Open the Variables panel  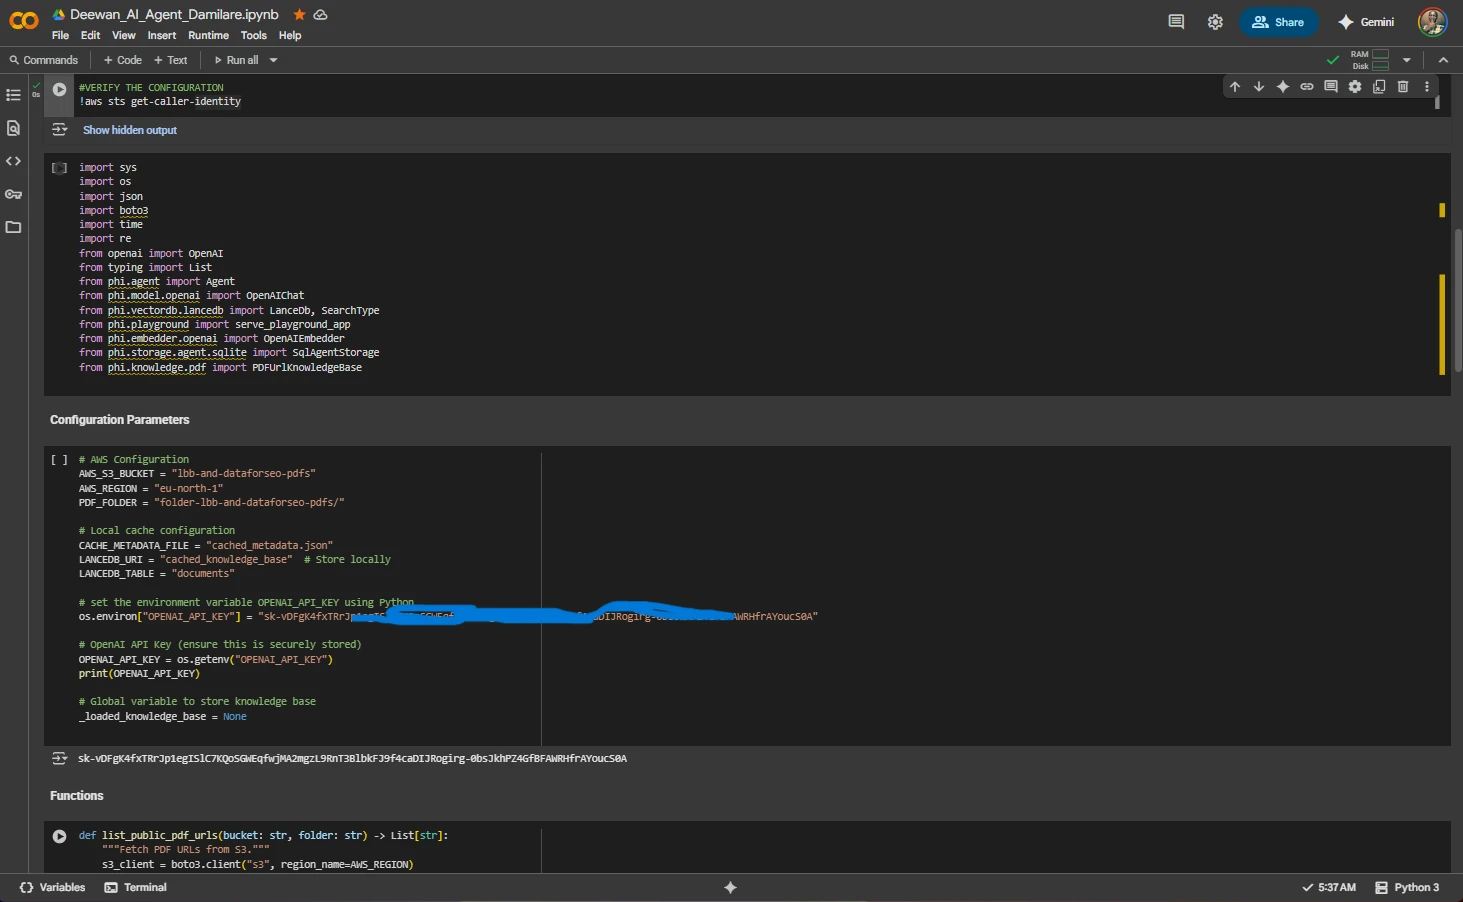coord(52,887)
